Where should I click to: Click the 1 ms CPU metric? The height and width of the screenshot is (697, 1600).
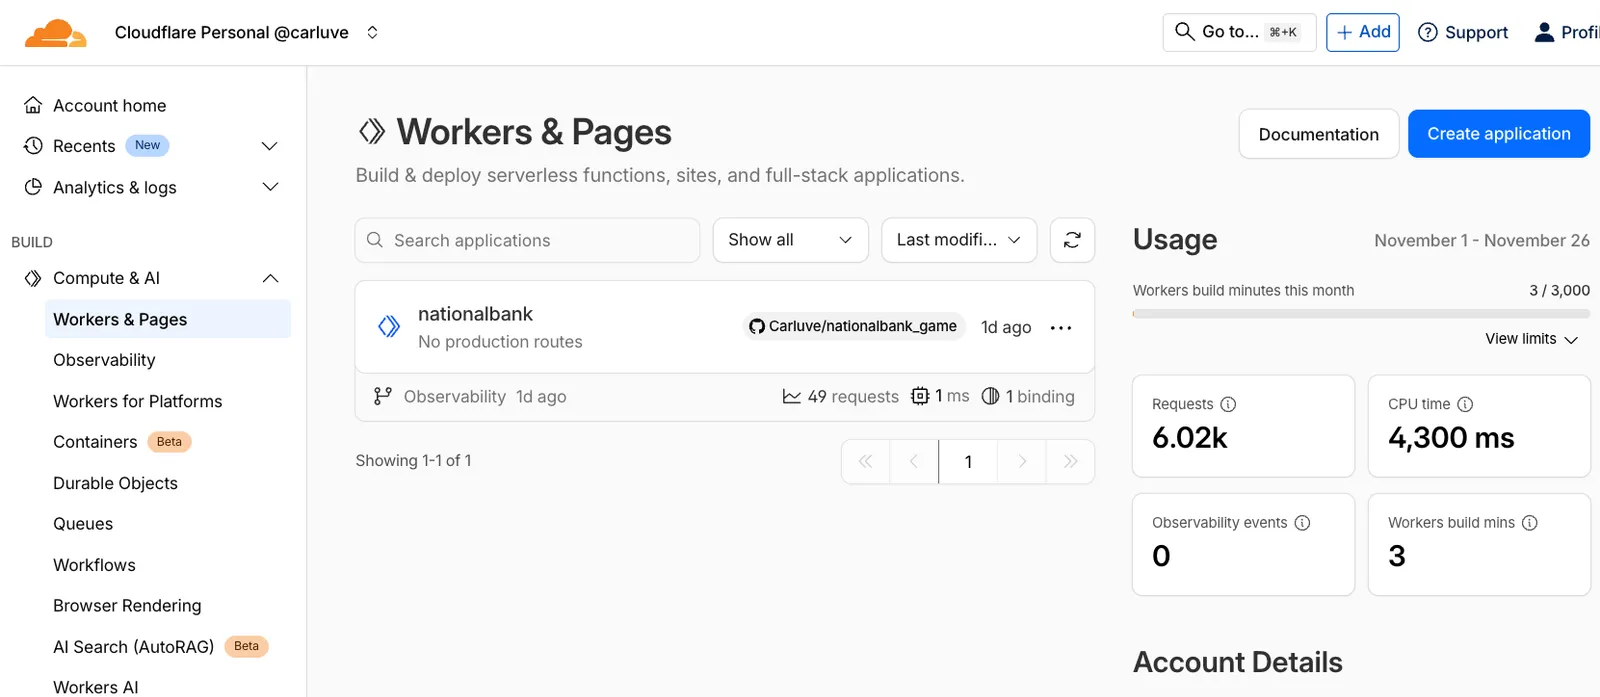[x=940, y=397]
